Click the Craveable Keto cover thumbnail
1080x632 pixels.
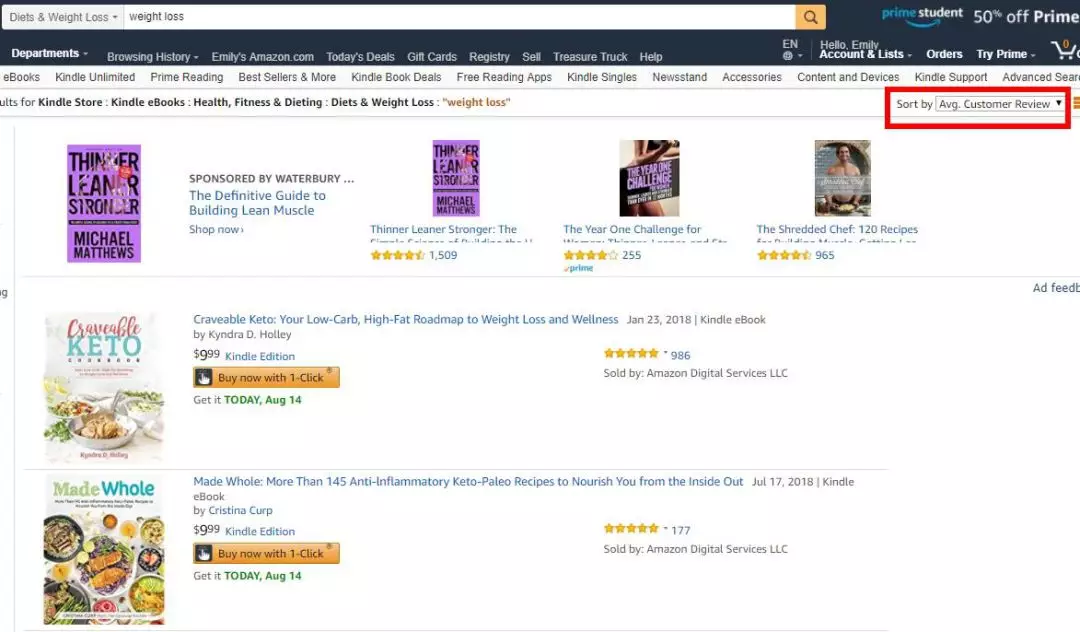pyautogui.click(x=103, y=388)
